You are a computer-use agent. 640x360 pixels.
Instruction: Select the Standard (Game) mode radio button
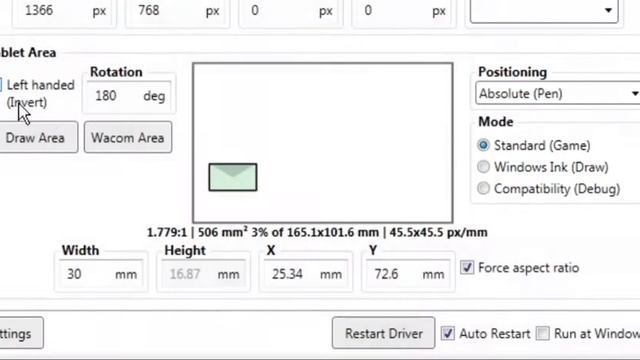tap(483, 145)
